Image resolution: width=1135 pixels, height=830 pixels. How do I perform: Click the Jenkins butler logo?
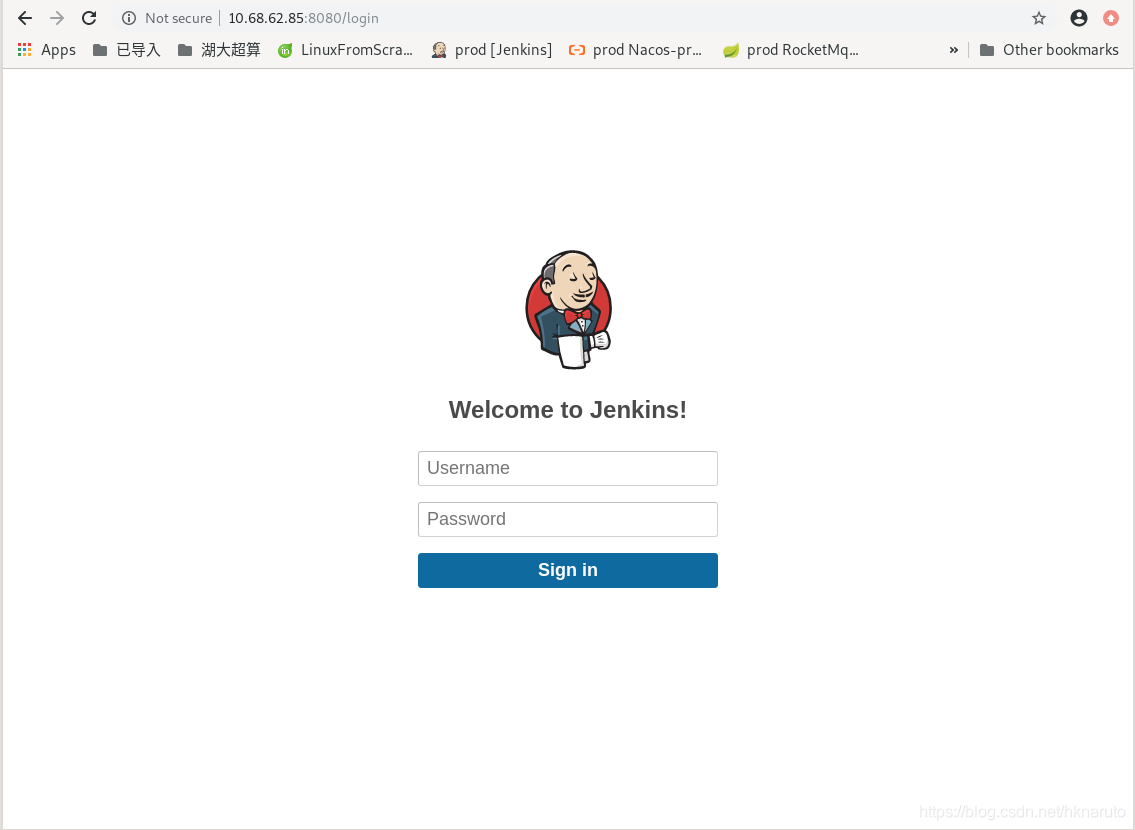(569, 310)
